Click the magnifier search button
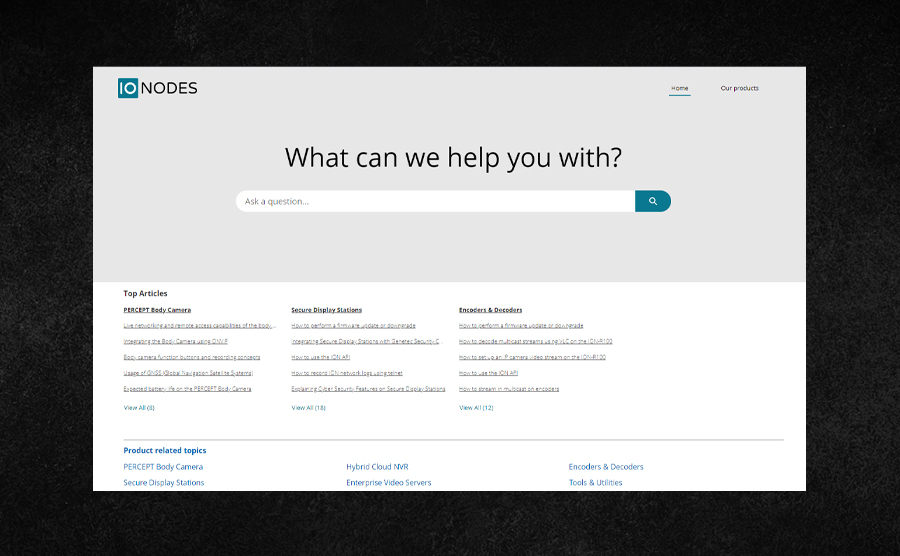This screenshot has width=900, height=556. [653, 201]
